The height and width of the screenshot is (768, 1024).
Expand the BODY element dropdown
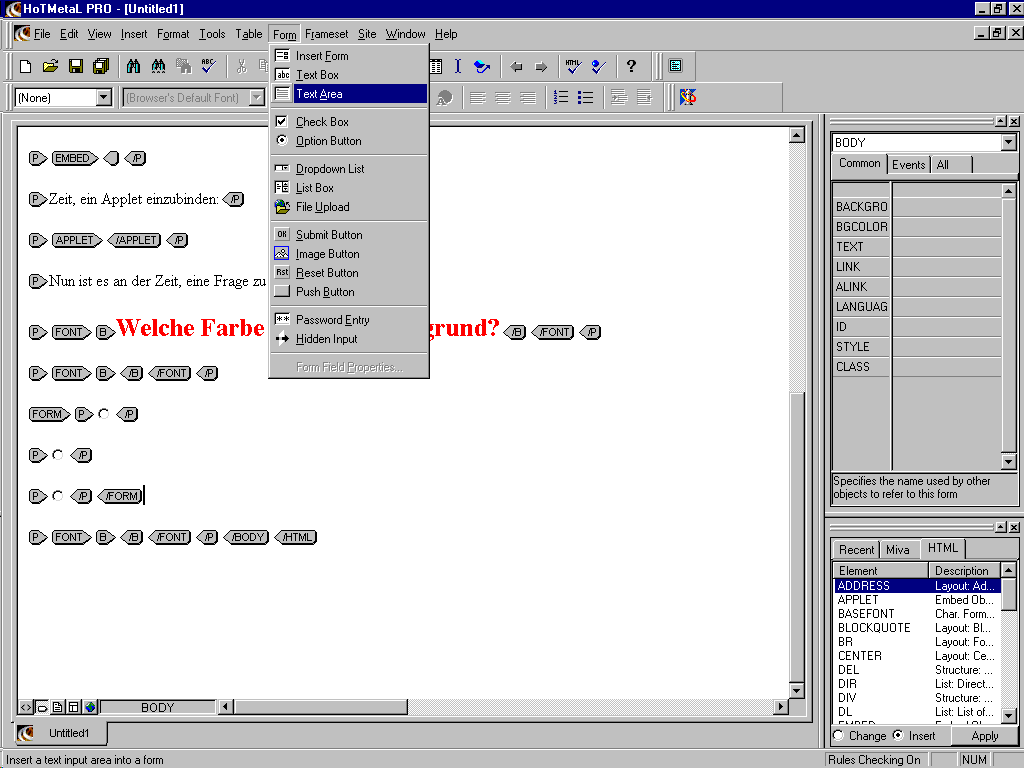(x=1008, y=143)
